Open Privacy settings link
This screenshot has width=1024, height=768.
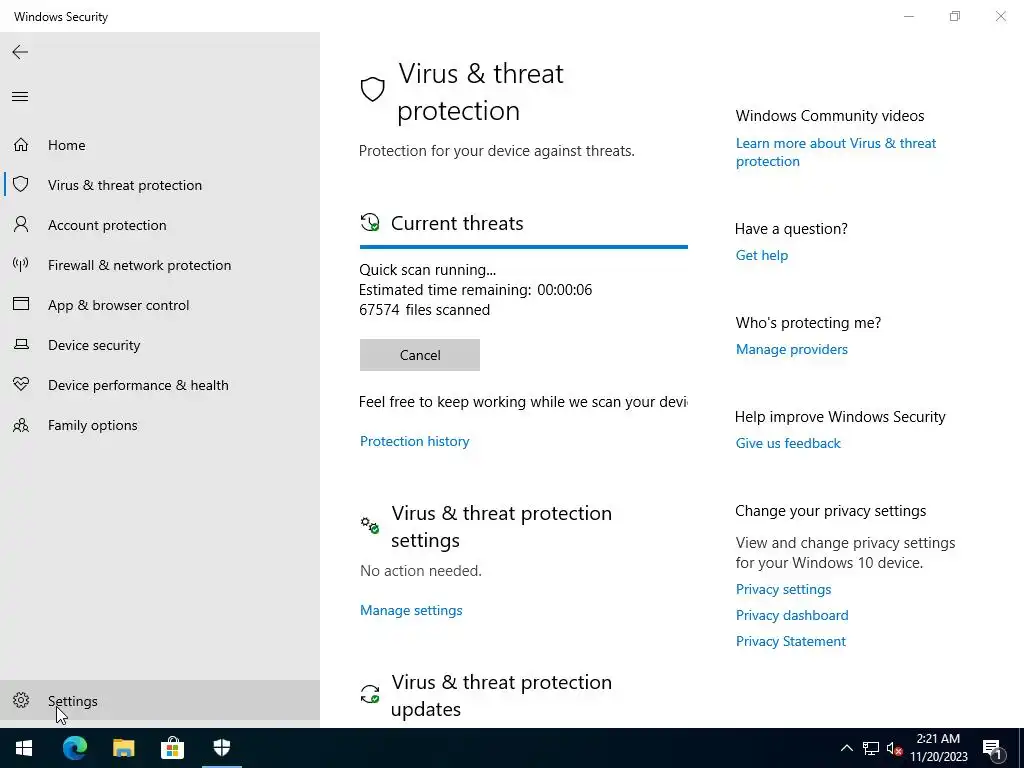[x=784, y=589]
